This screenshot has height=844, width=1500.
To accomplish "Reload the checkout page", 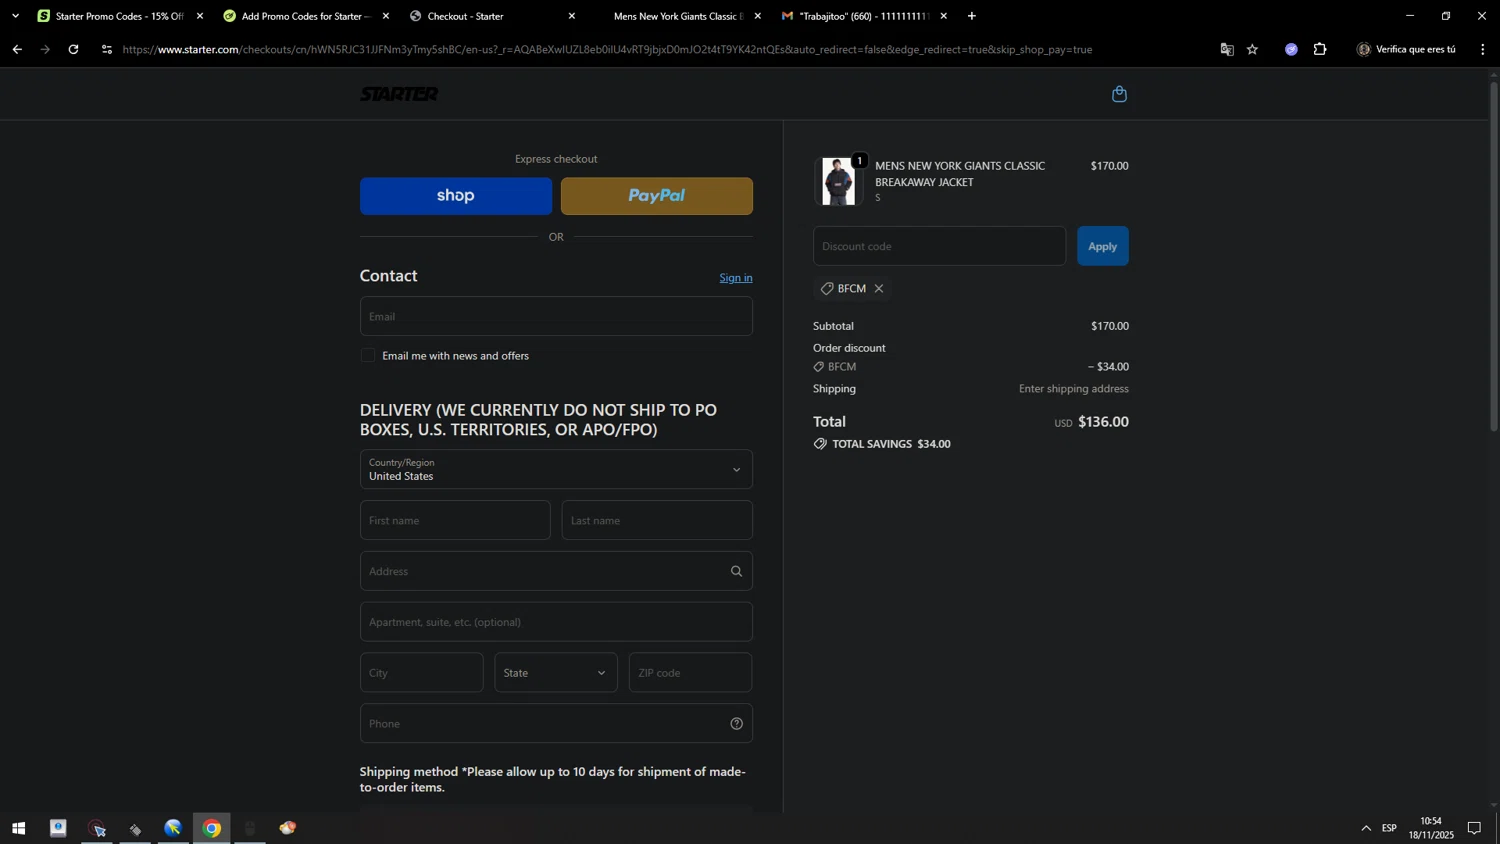I will [x=73, y=49].
